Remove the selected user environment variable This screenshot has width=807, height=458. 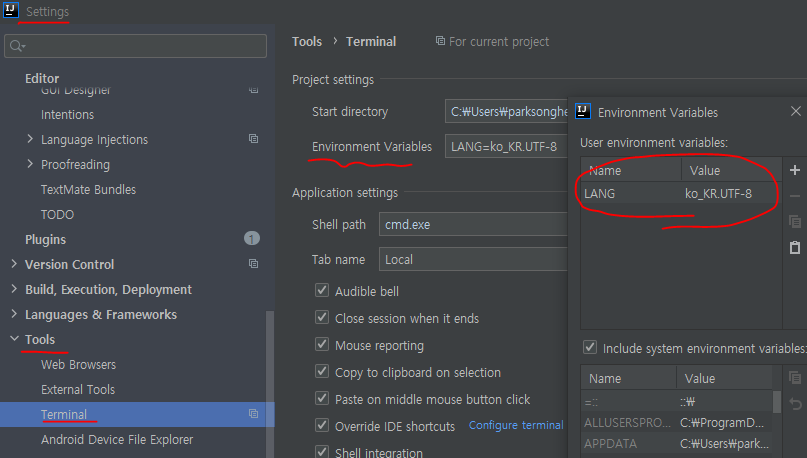point(795,196)
